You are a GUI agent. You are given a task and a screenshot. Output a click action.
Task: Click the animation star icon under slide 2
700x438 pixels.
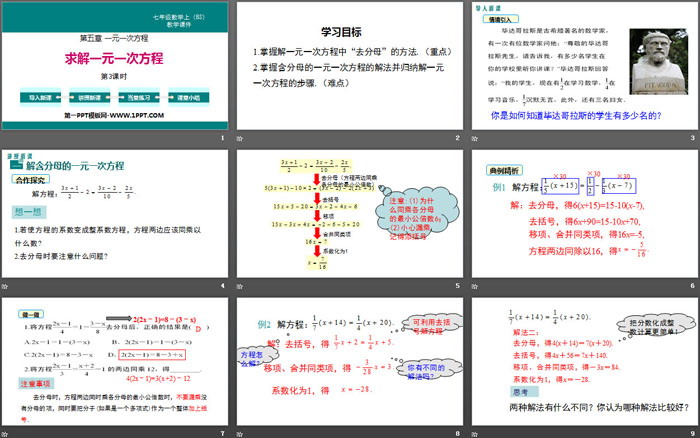240,138
